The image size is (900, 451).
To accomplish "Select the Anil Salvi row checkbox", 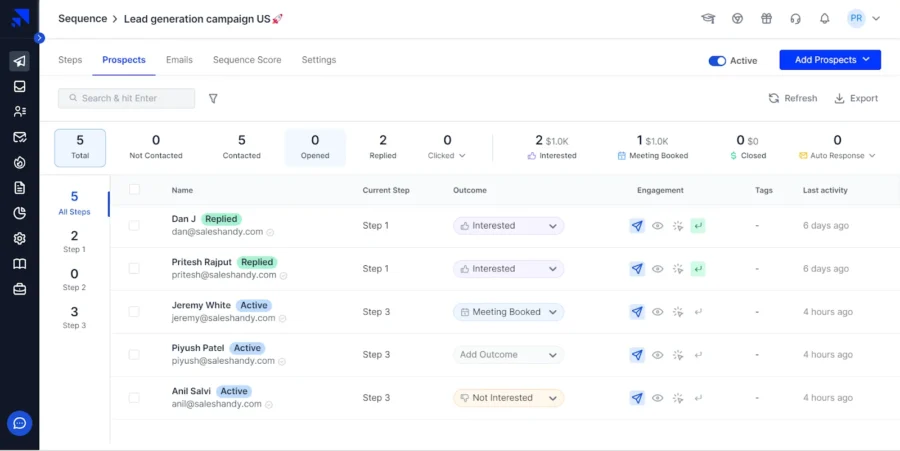I will point(134,398).
